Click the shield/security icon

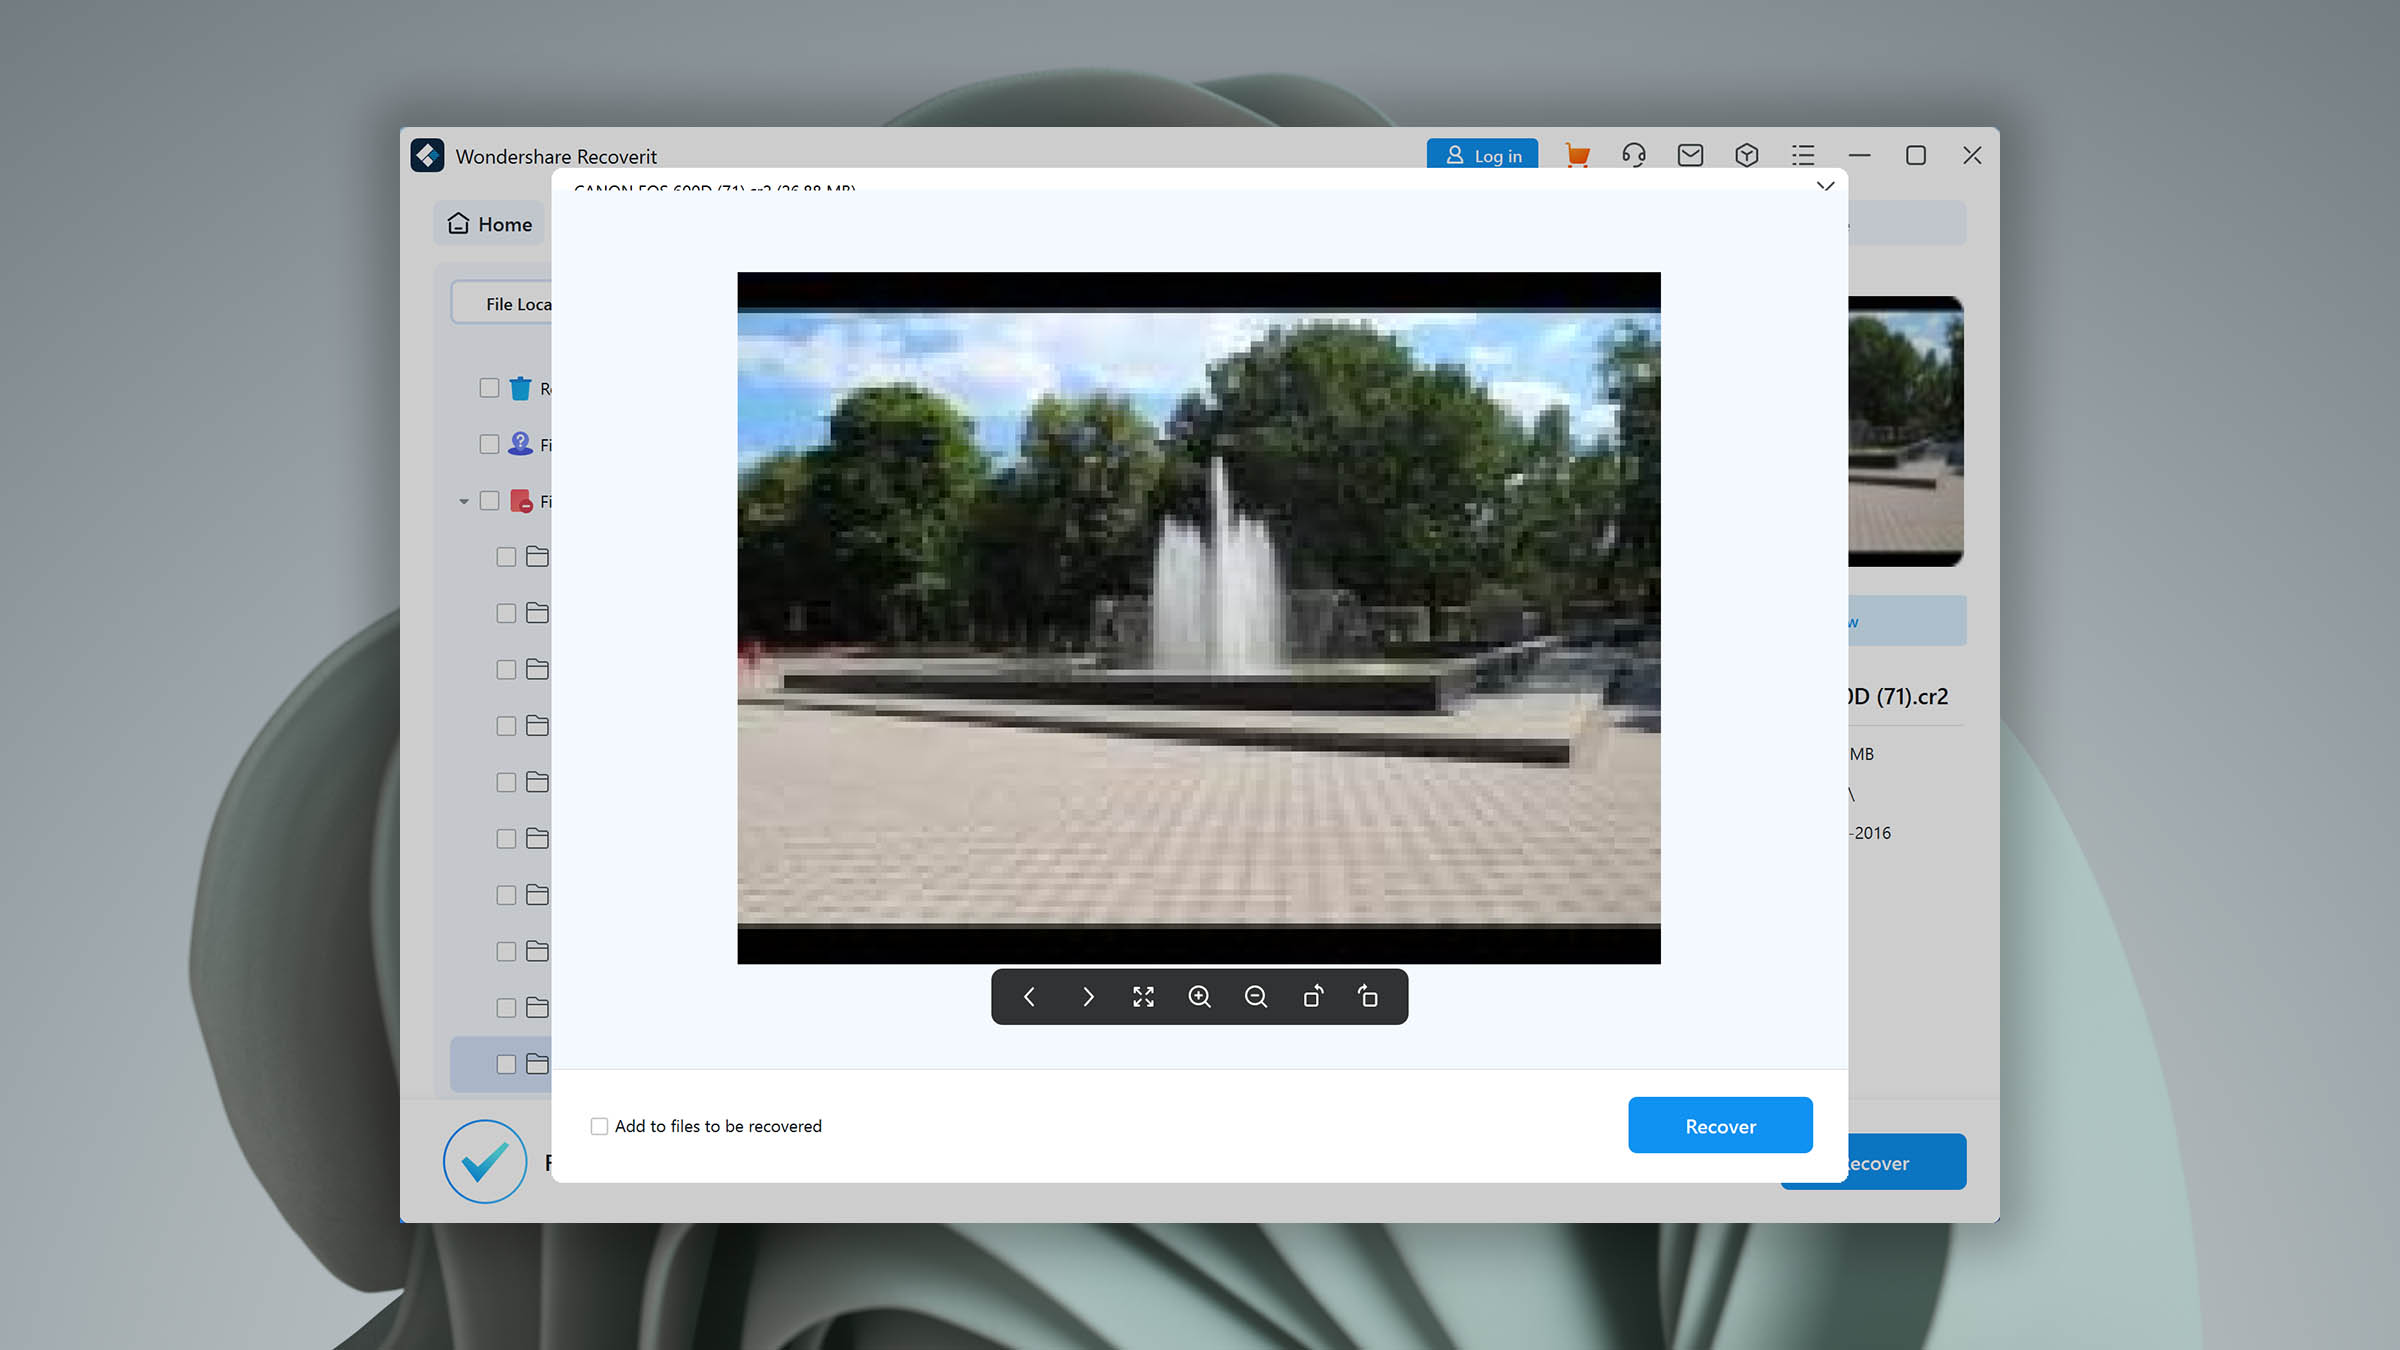point(1746,153)
